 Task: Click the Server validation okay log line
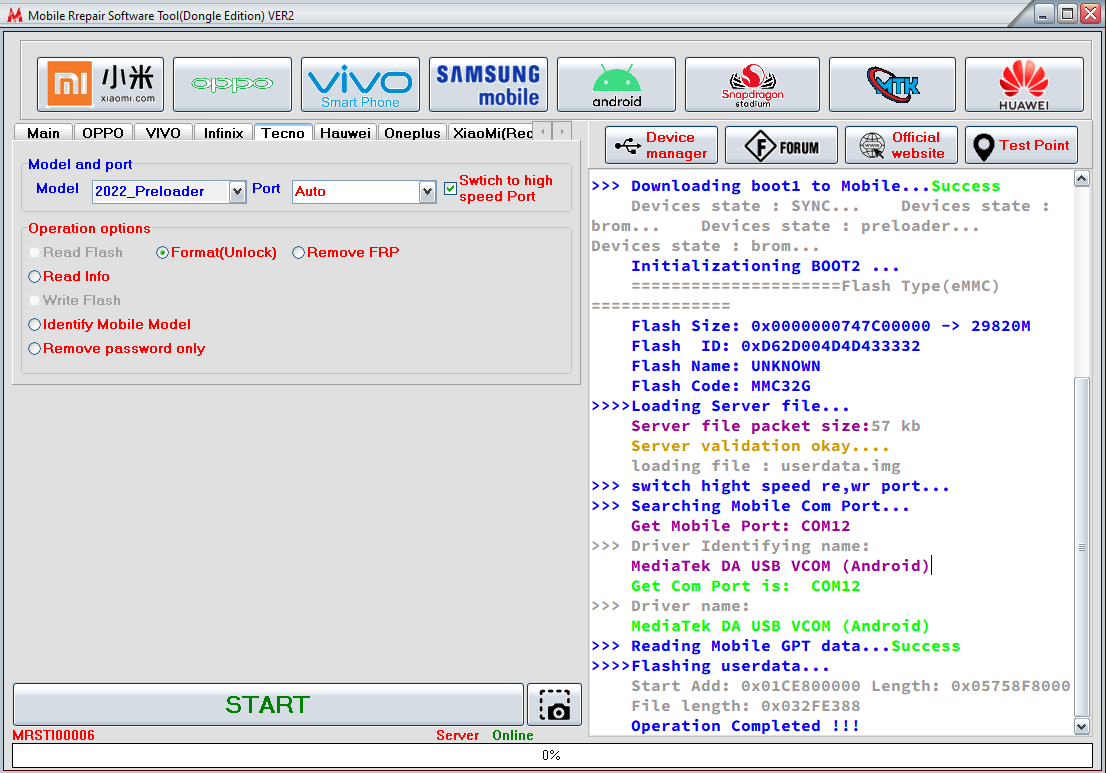(x=760, y=446)
